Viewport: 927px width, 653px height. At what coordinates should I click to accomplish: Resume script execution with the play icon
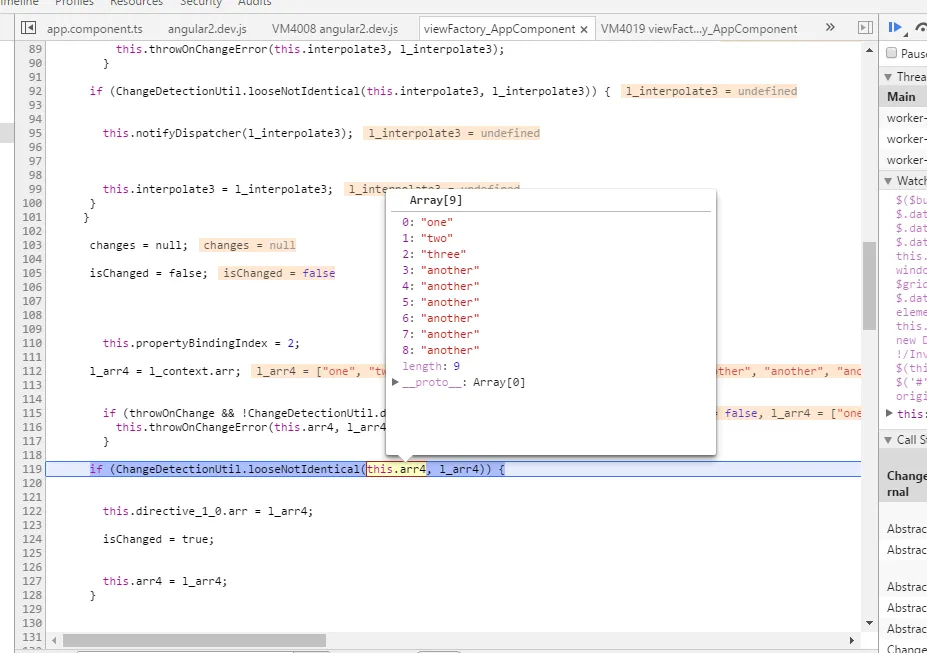pyautogui.click(x=895, y=28)
